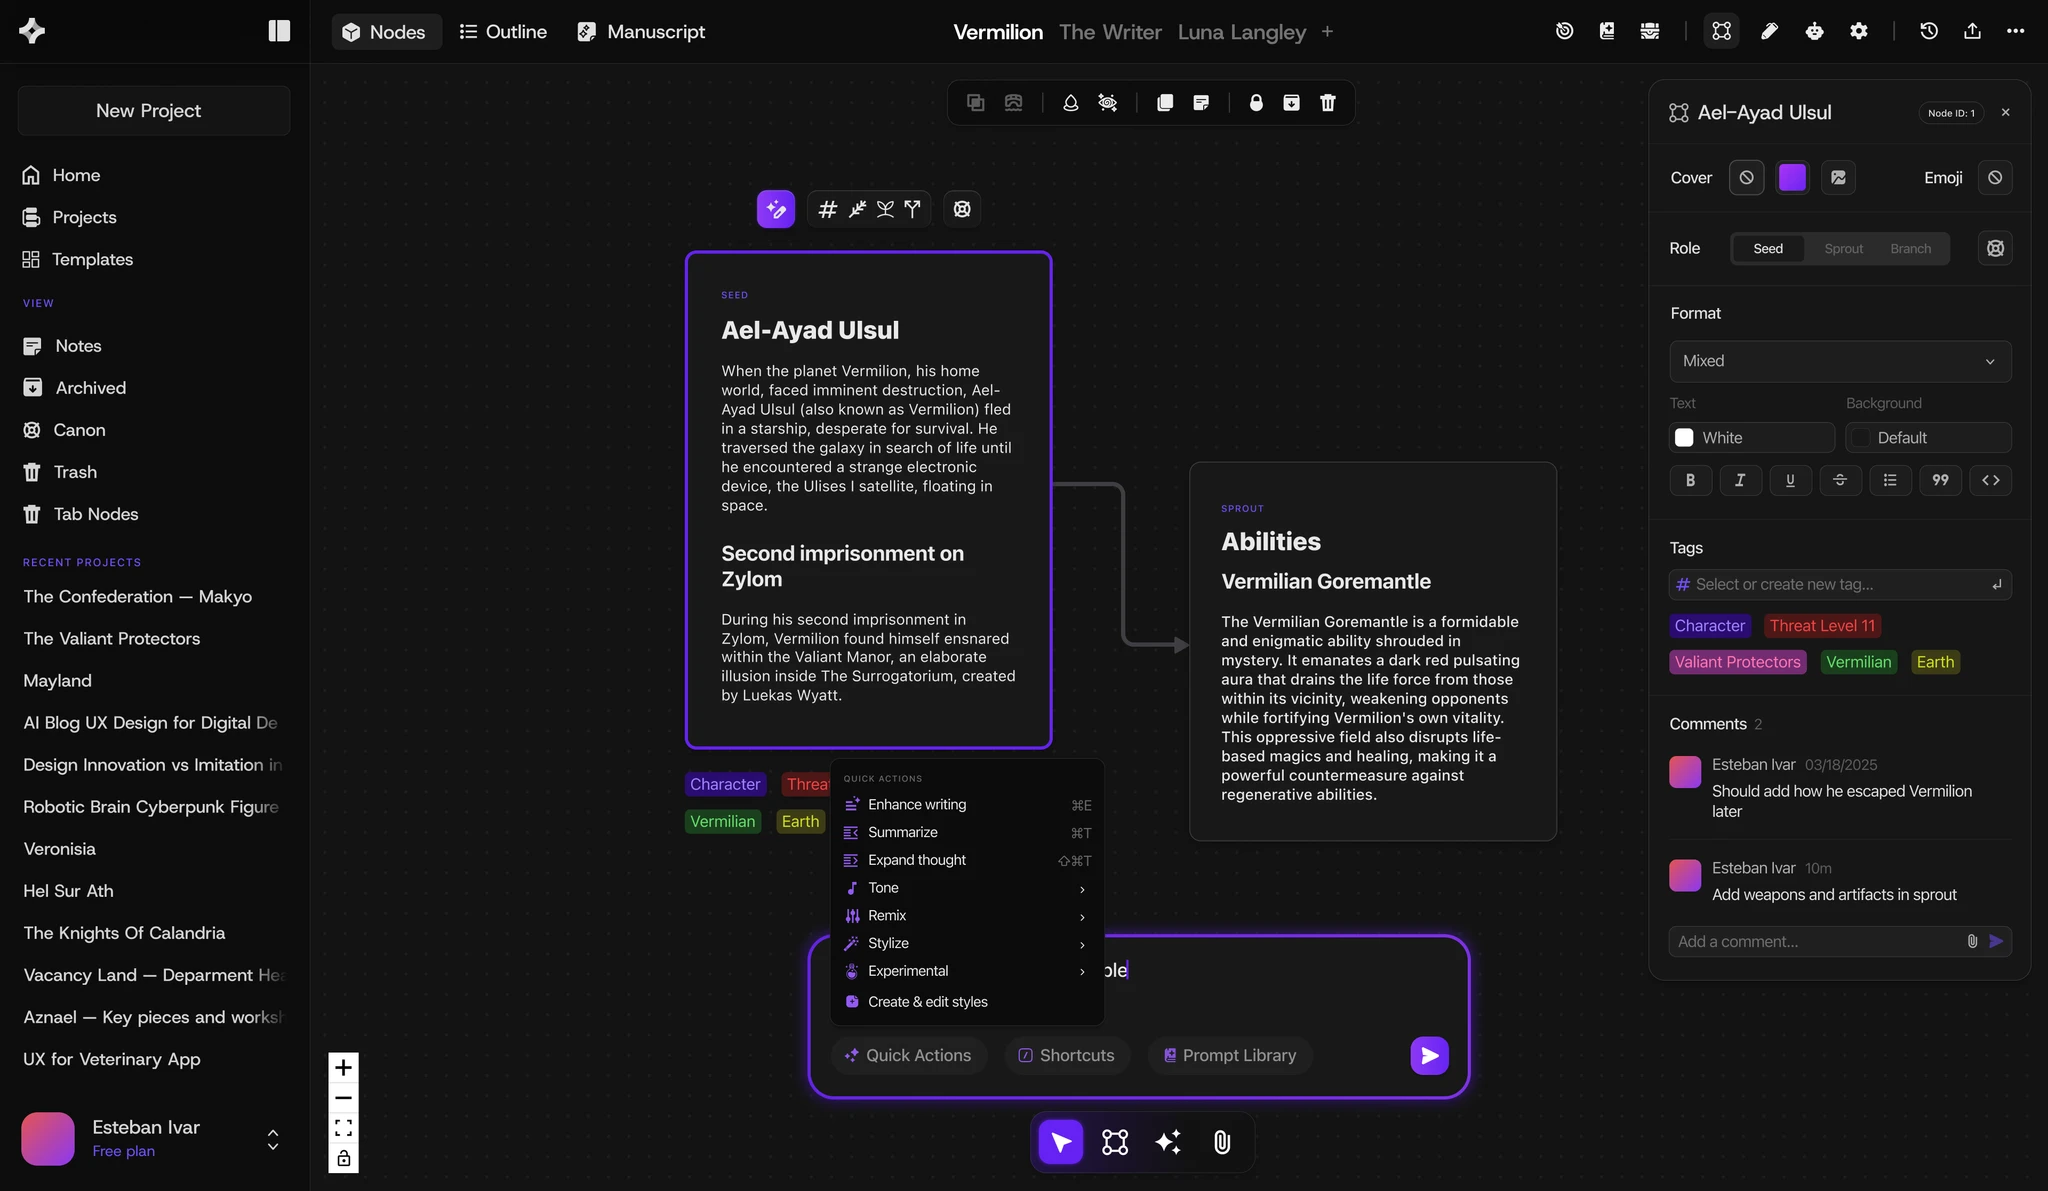Click the zoom in plus button
The image size is (2048, 1191).
point(343,1067)
